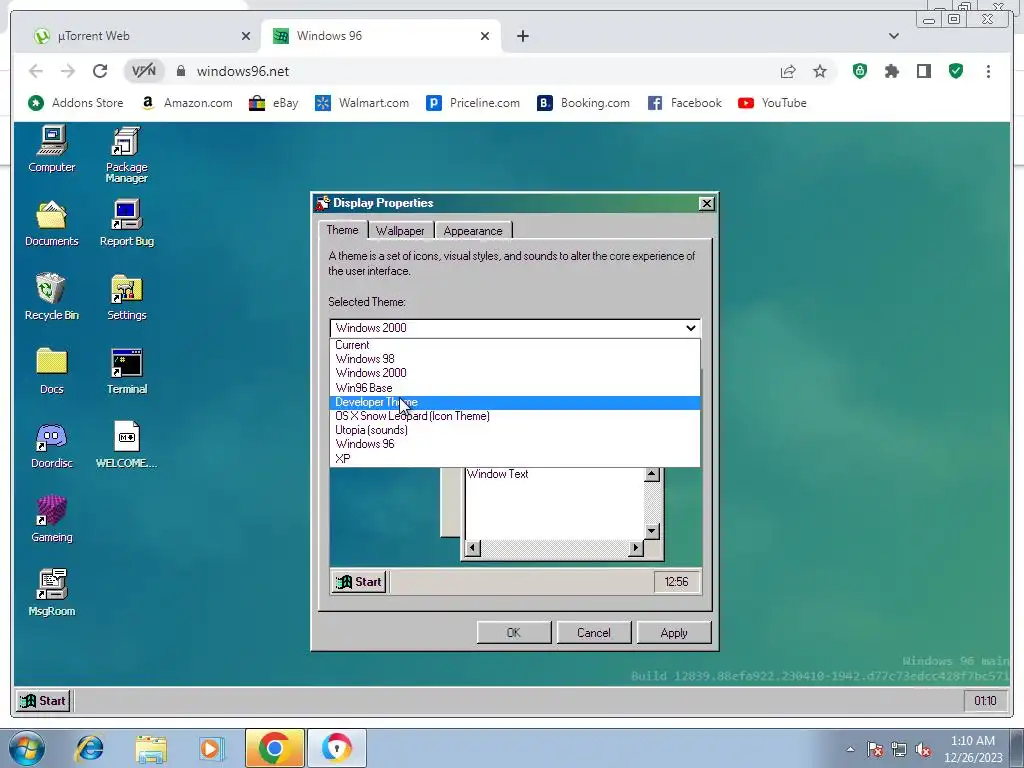Viewport: 1024px width, 768px height.
Task: Click Cancel in Display Properties
Action: click(x=594, y=633)
